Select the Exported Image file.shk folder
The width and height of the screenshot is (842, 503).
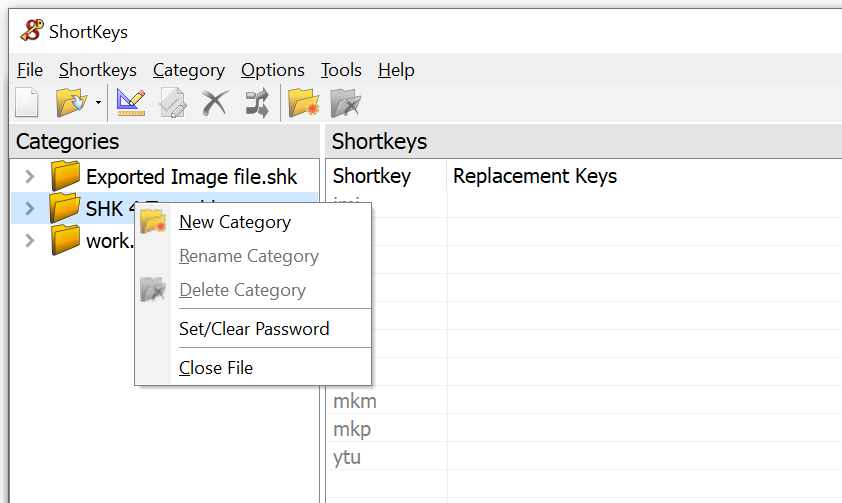pos(191,177)
